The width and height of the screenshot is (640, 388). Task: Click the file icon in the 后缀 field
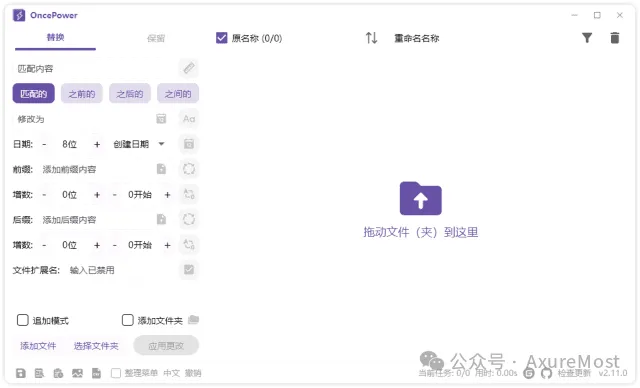[x=161, y=219]
